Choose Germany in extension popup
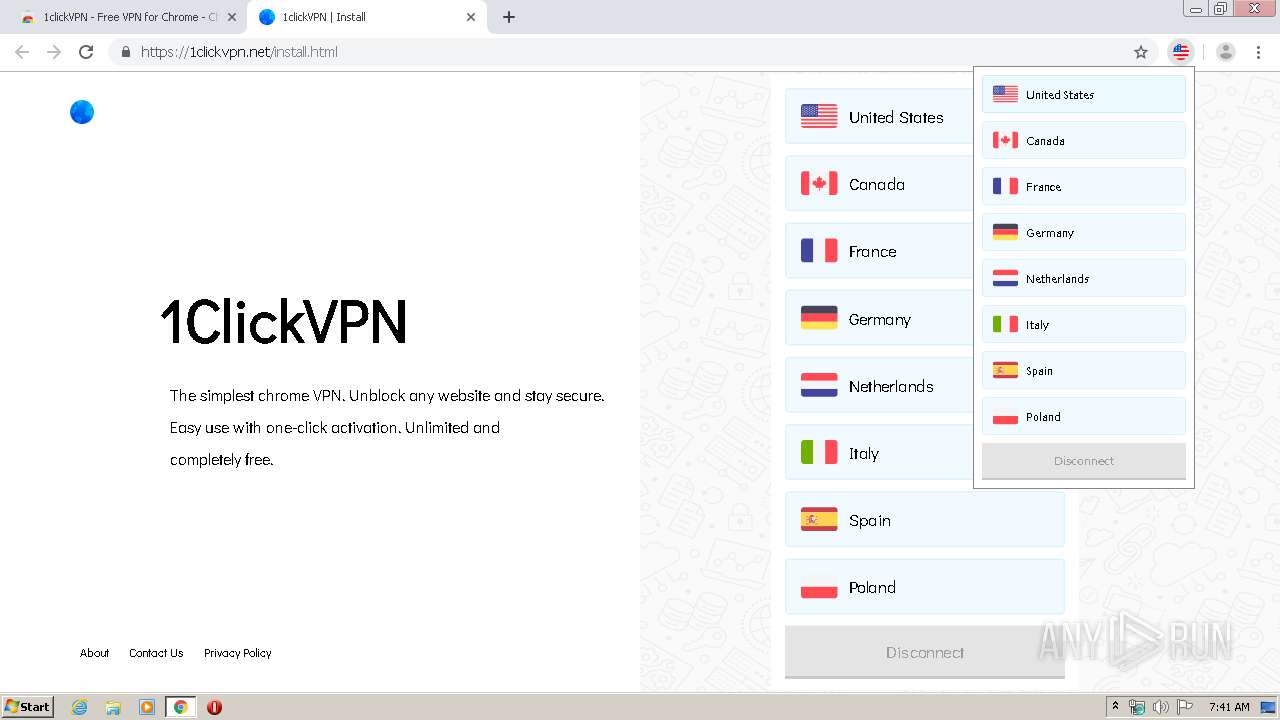The width and height of the screenshot is (1280, 720). (x=1084, y=232)
